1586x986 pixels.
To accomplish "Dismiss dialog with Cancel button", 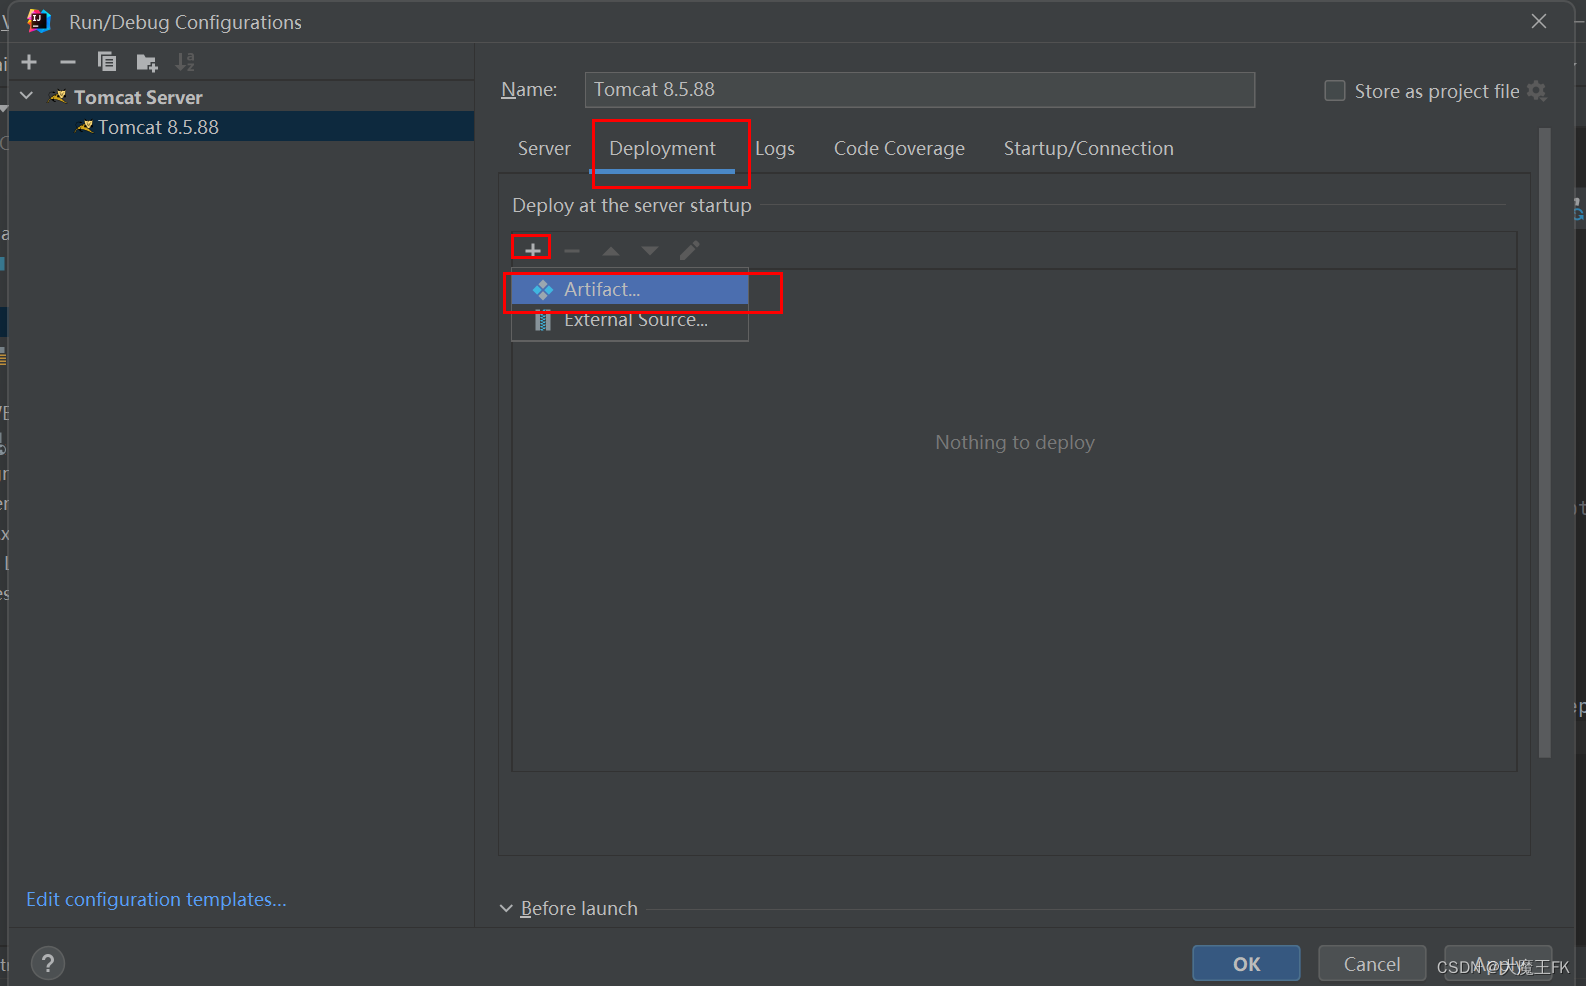I will pyautogui.click(x=1372, y=964).
